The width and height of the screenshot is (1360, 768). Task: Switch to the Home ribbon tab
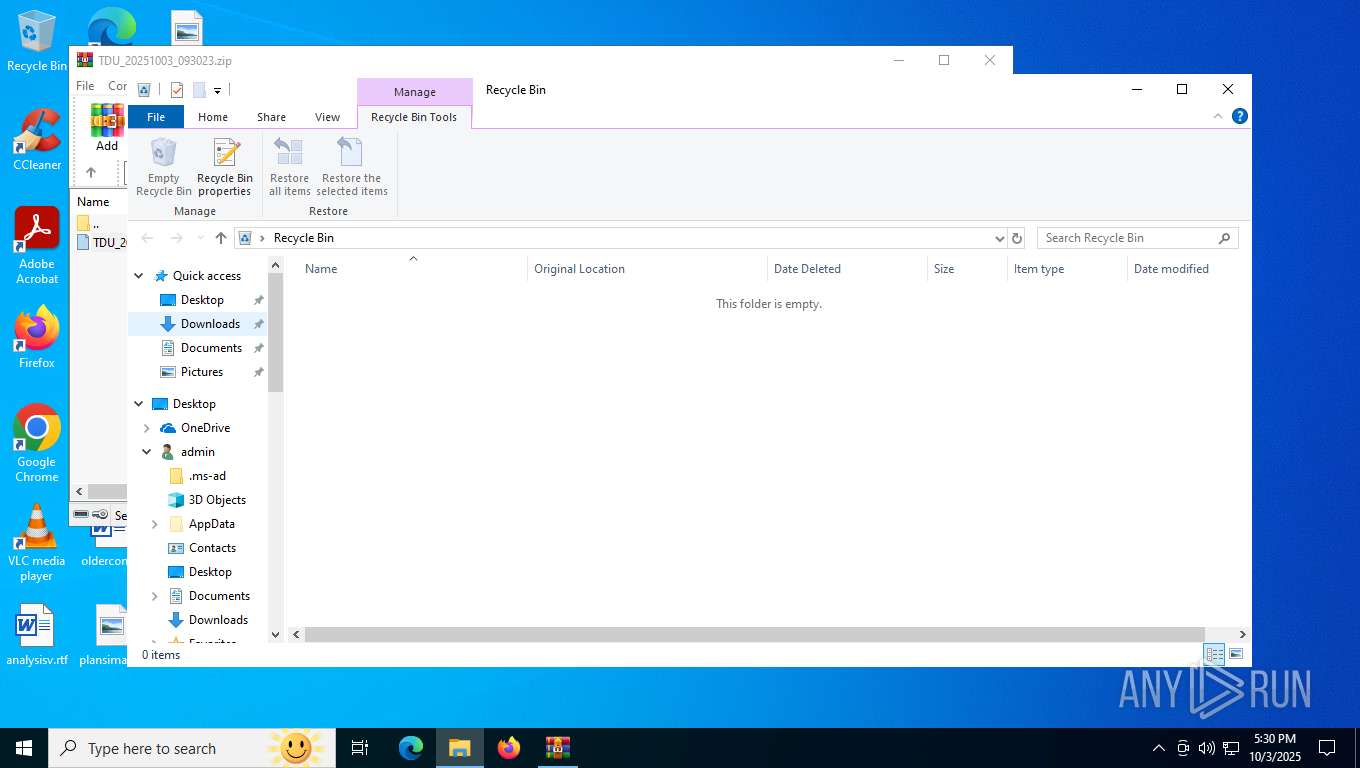tap(213, 117)
